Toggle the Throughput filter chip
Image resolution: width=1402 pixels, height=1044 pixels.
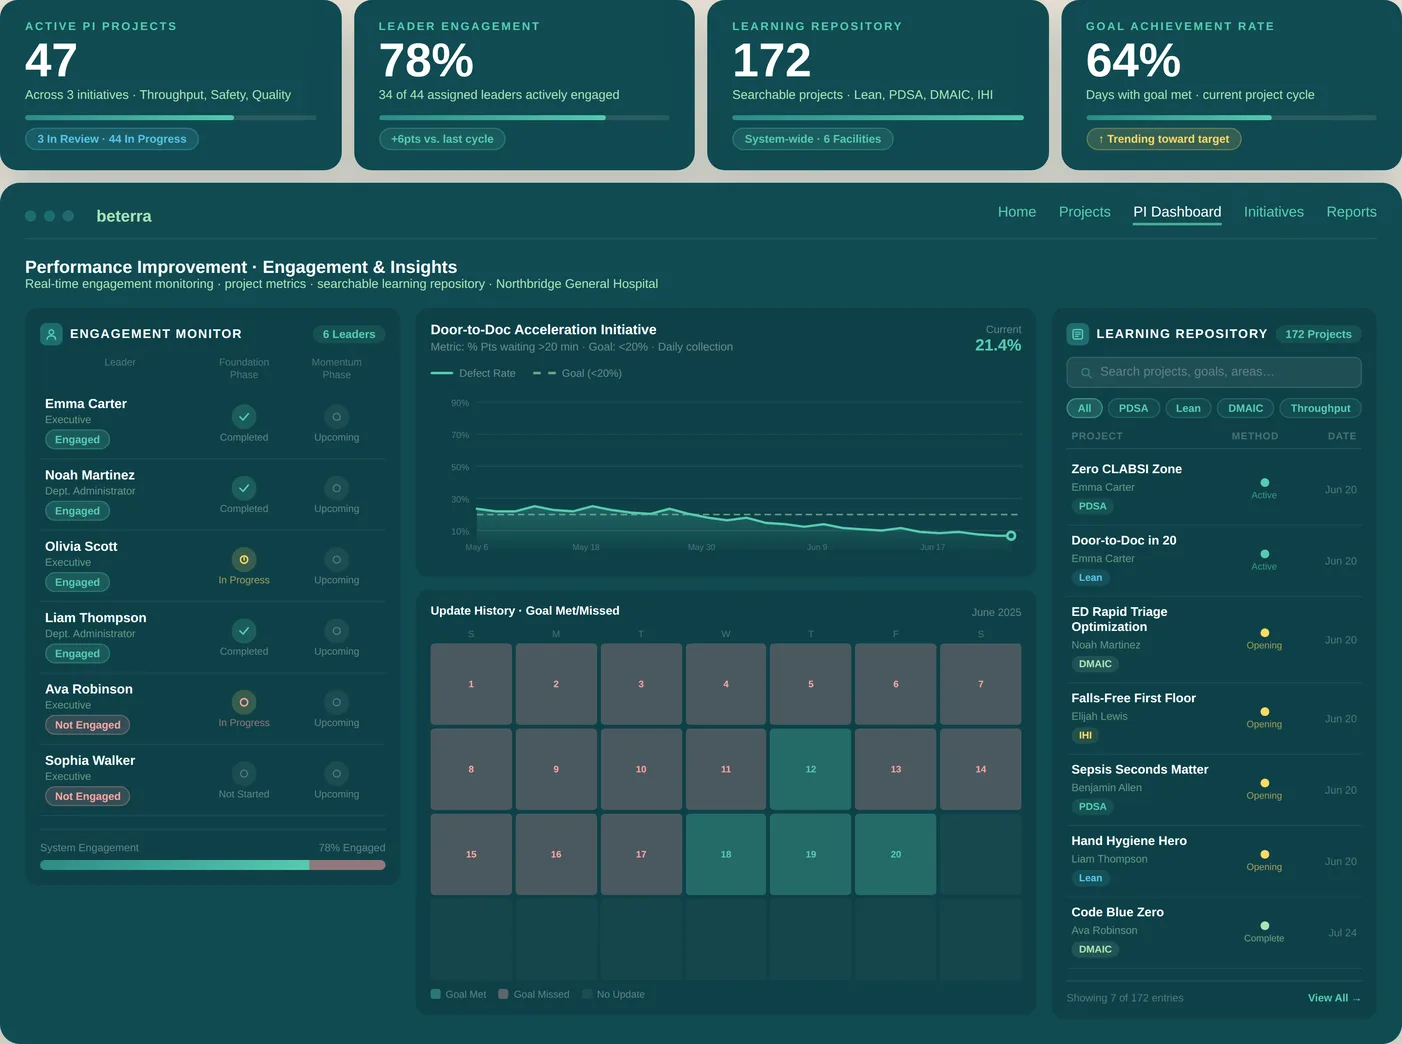[x=1320, y=408]
